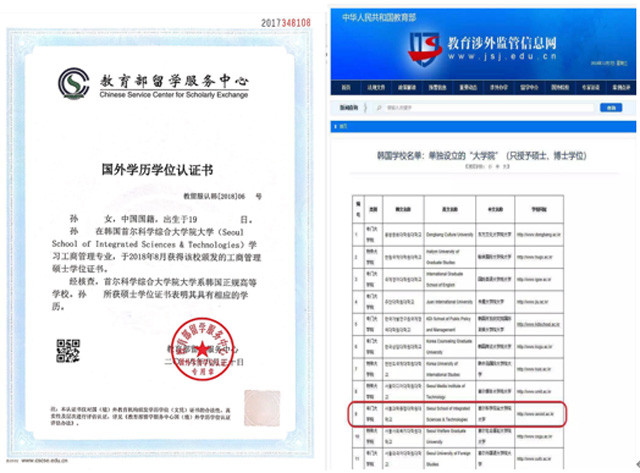Viewport: 640px width, 473px height.
Task: Open the highlighted www.assist.ac.kr link in row 9
Action: click(x=535, y=414)
